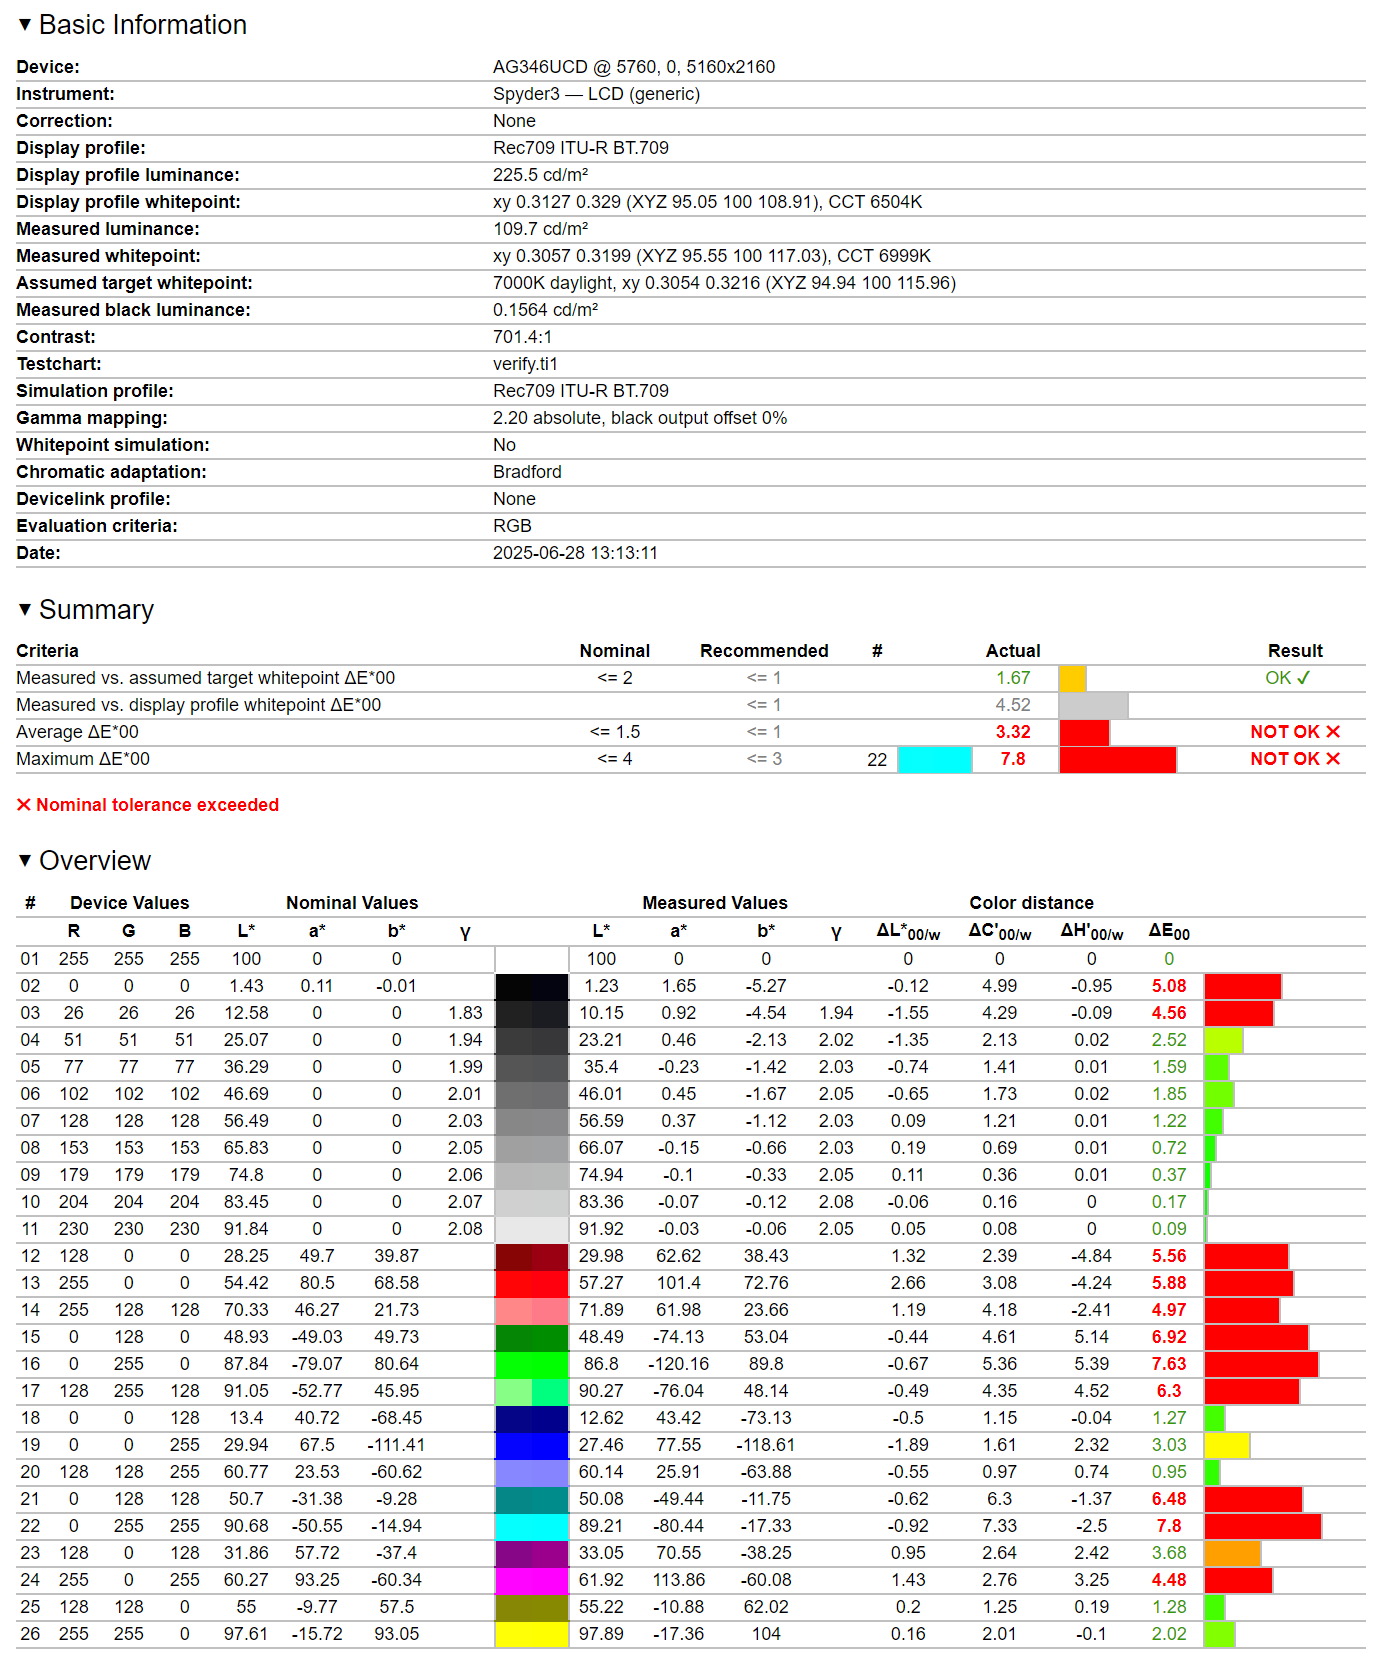The height and width of the screenshot is (1665, 1384).
Task: Click the orange ΔE bar in row 23
Action: click(1232, 1553)
